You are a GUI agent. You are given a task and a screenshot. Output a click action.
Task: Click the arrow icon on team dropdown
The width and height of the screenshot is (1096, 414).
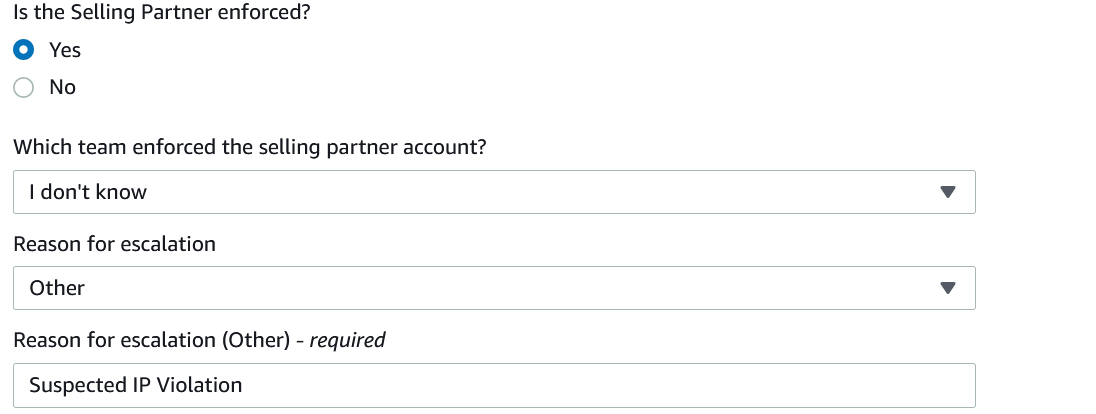click(948, 192)
